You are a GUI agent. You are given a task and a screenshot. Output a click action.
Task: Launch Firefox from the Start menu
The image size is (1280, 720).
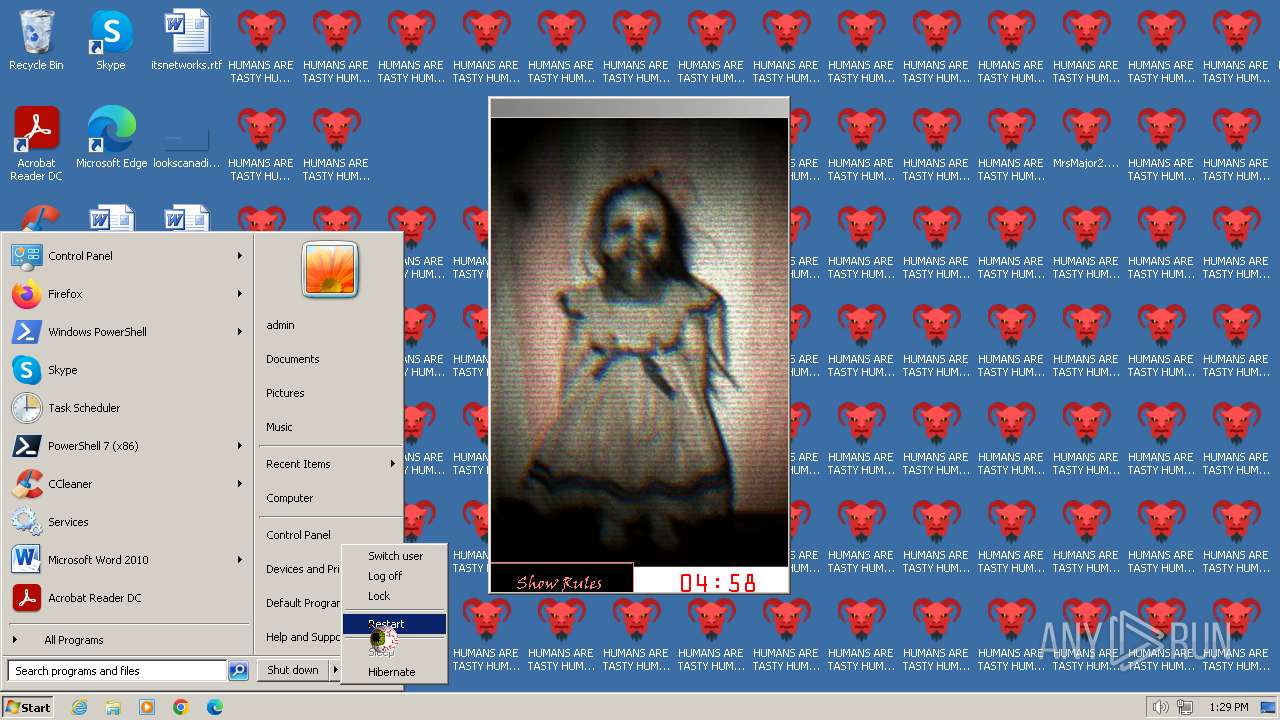127,294
